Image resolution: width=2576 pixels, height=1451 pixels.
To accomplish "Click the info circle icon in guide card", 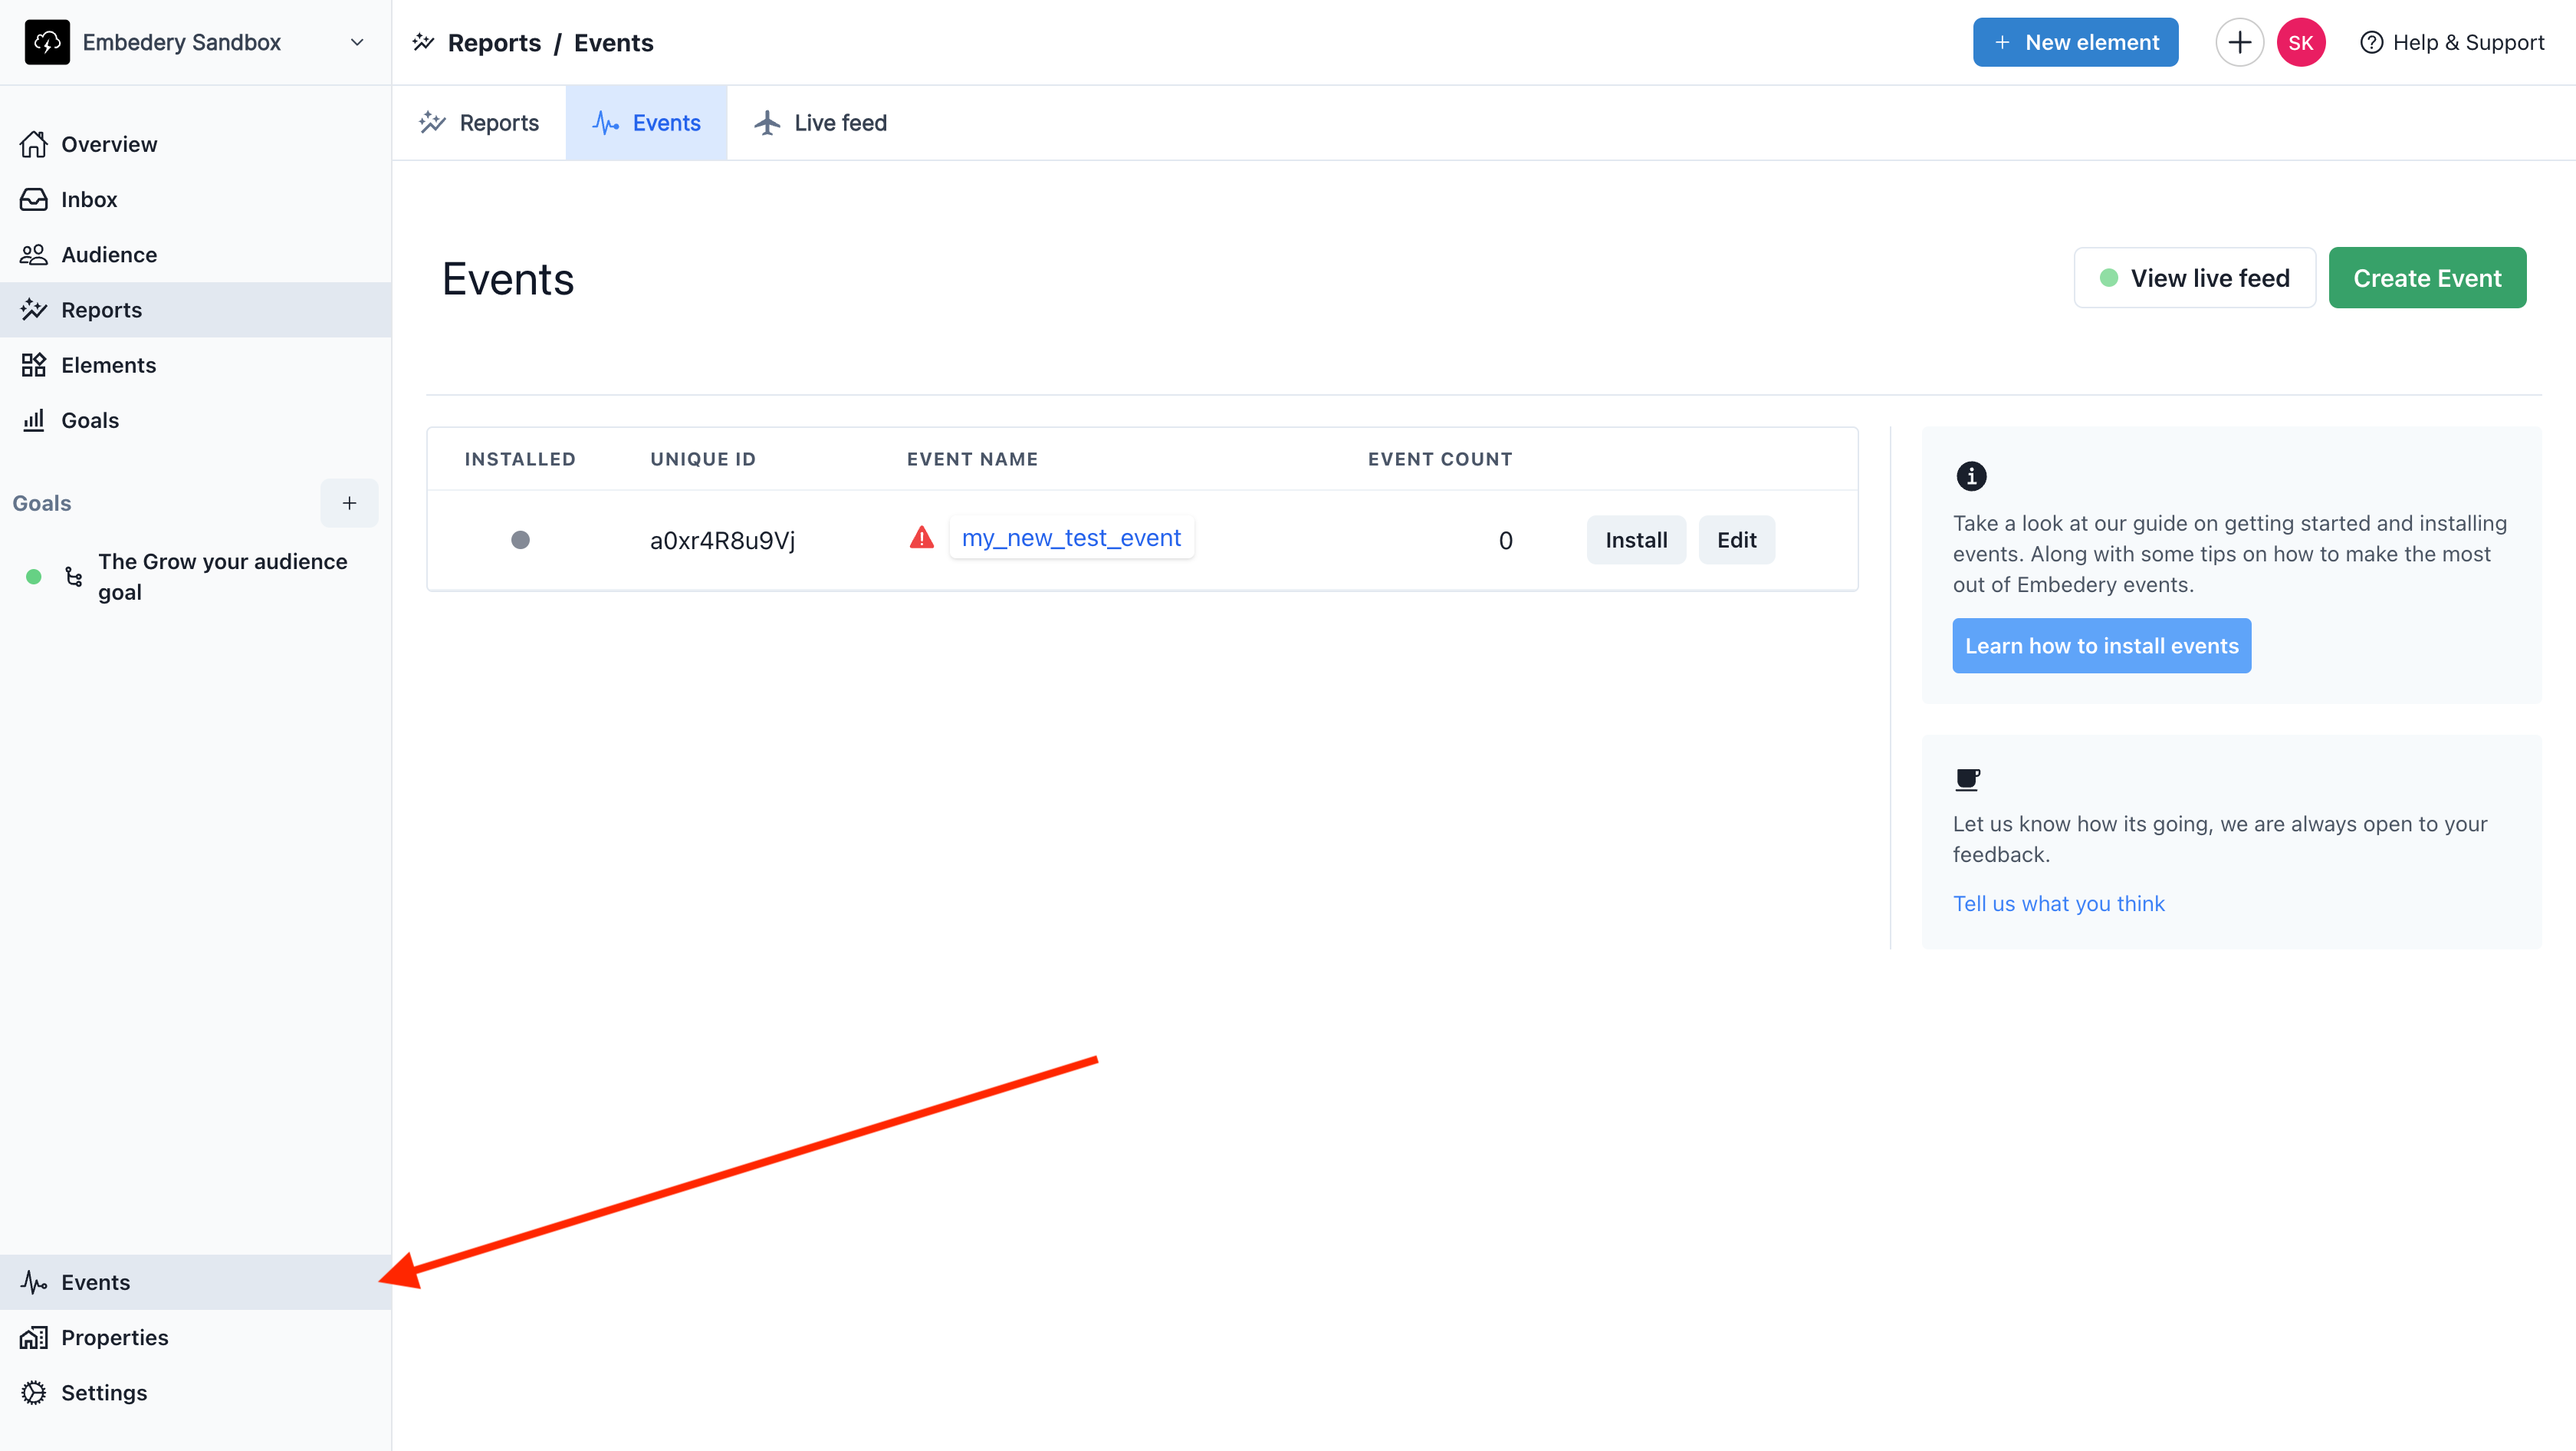I will click(x=1971, y=476).
